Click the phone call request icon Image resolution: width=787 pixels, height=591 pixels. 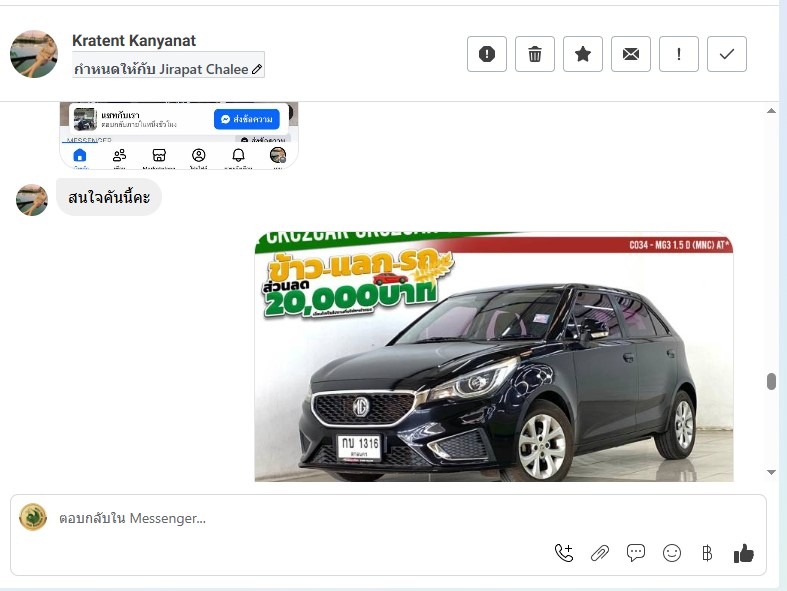pos(564,553)
